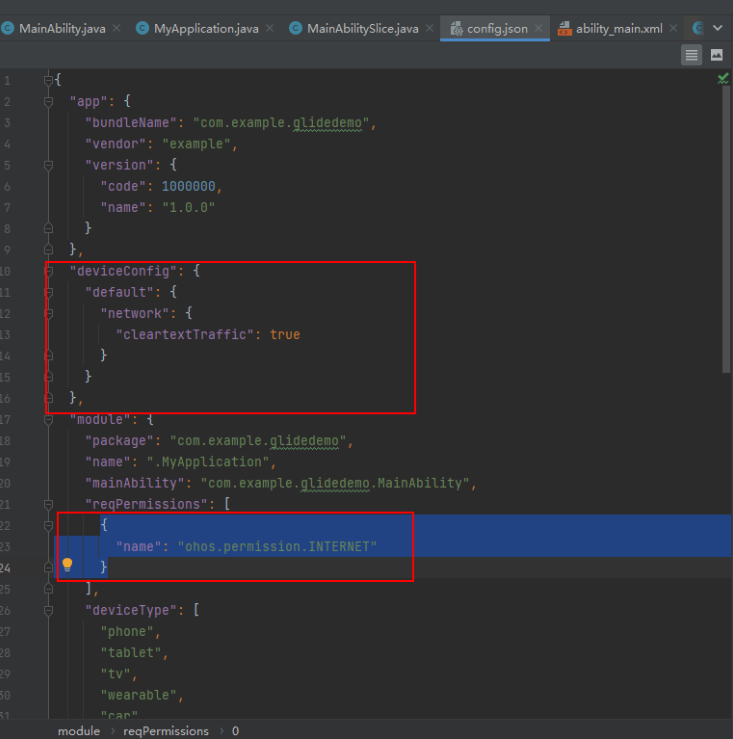Select the config.json tab
The image size is (733, 739).
pyautogui.click(x=497, y=29)
